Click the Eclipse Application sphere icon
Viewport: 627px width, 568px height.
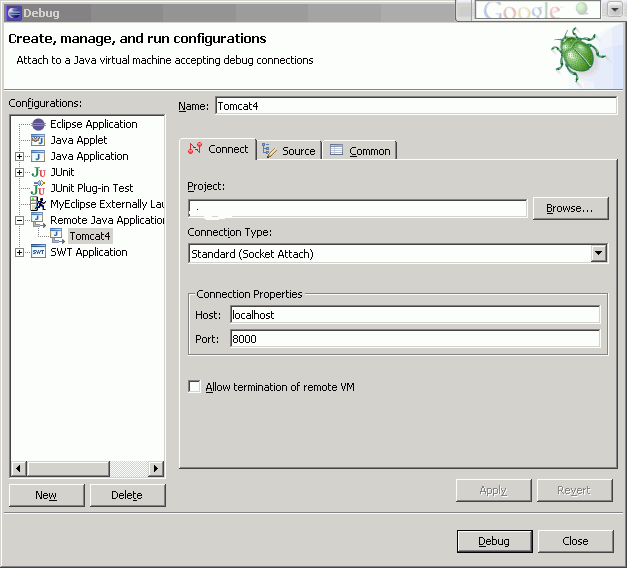click(x=38, y=124)
